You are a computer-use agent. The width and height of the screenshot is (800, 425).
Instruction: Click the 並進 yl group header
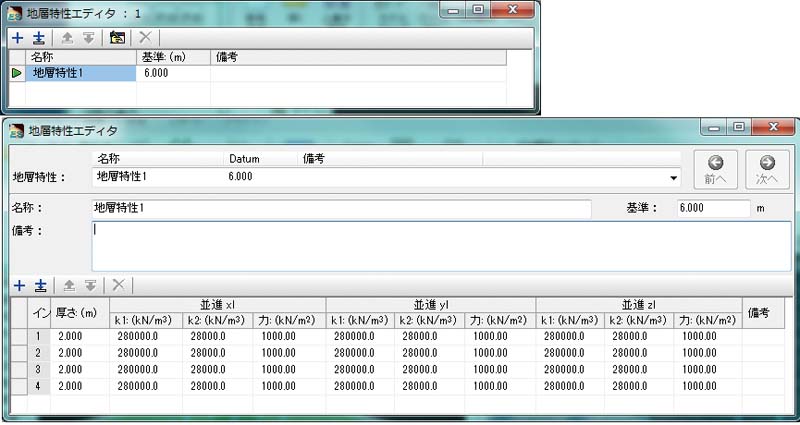431,305
